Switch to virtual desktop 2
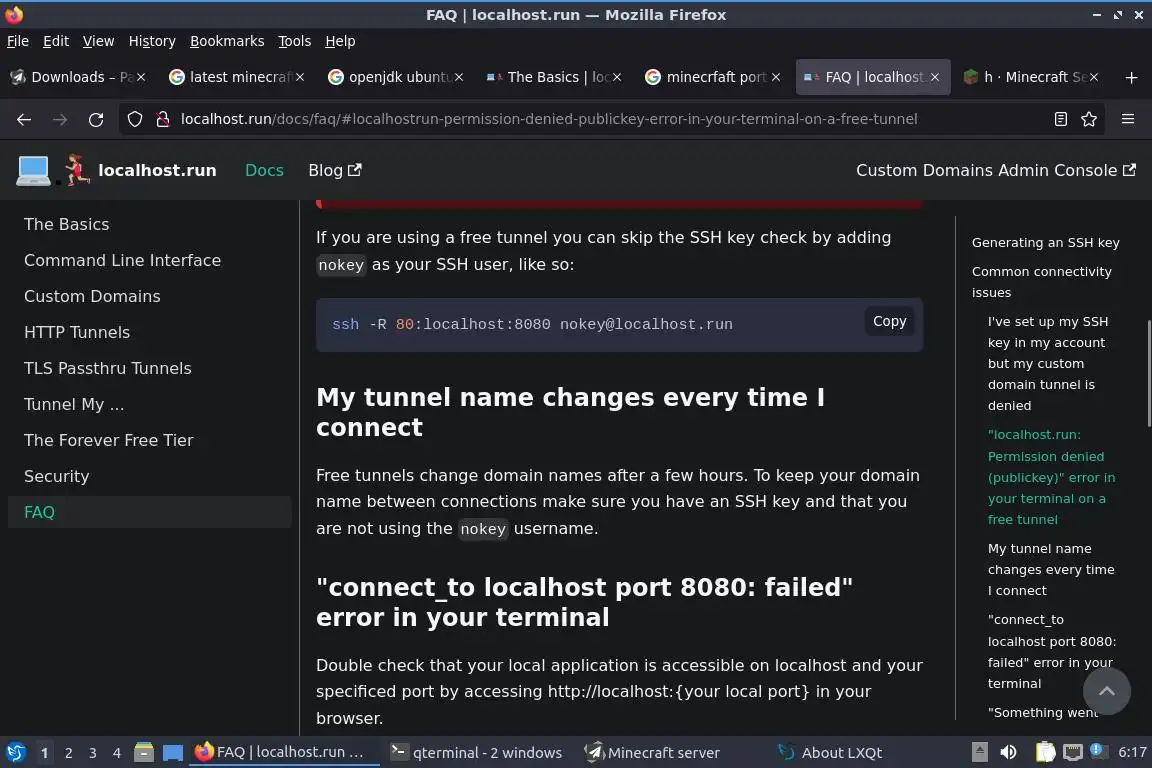Viewport: 1152px width, 768px height. tap(68, 753)
